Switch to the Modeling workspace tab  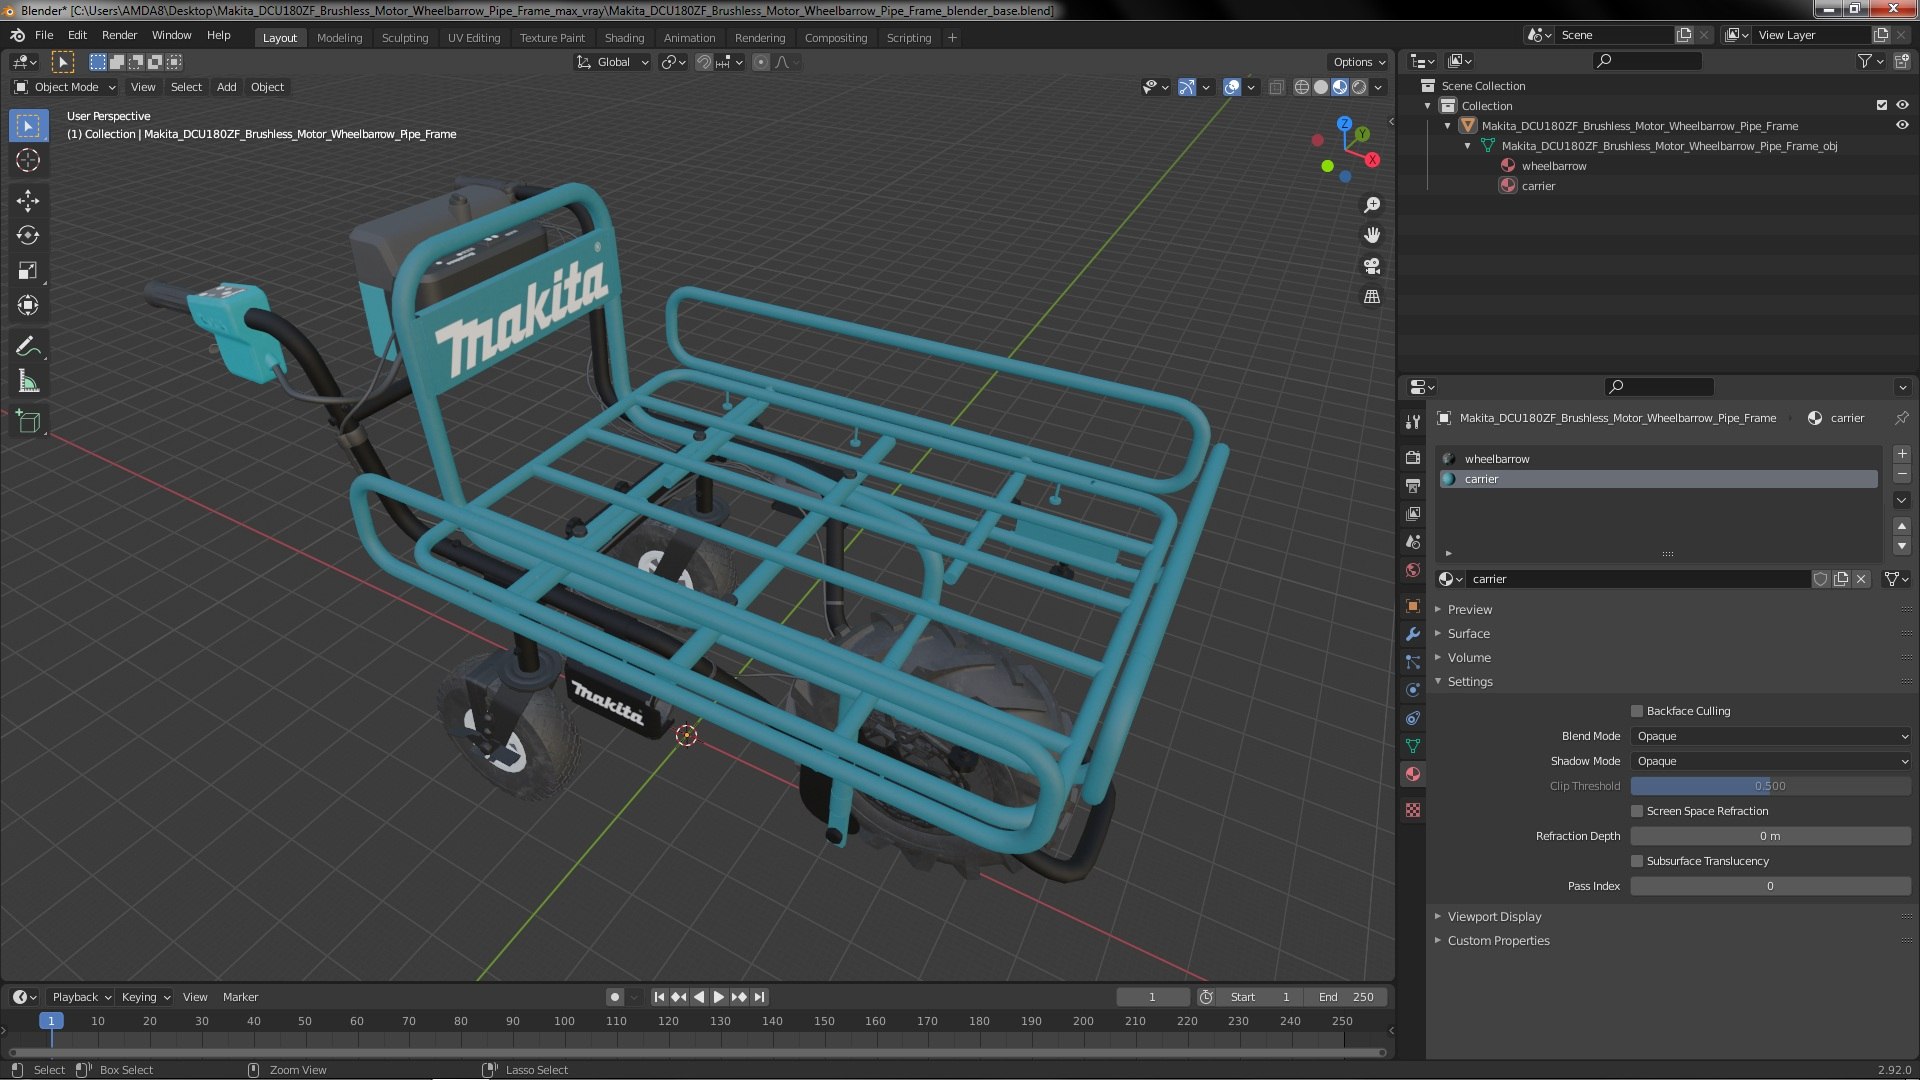tap(339, 38)
